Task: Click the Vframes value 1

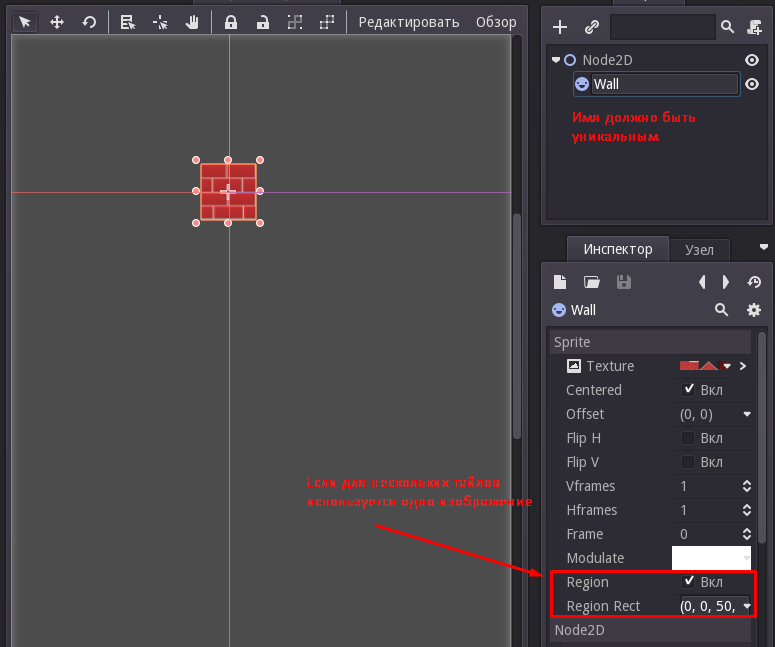Action: [684, 486]
